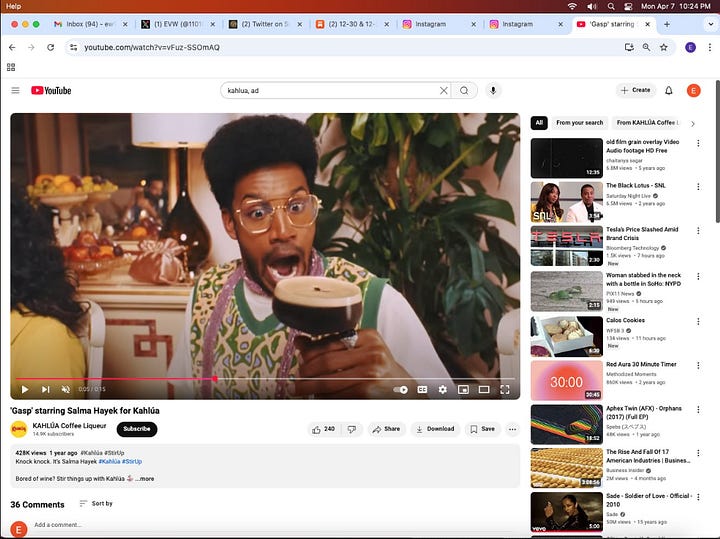The width and height of the screenshot is (720, 539).
Task: Switch to first Instagram tab
Action: click(439, 24)
